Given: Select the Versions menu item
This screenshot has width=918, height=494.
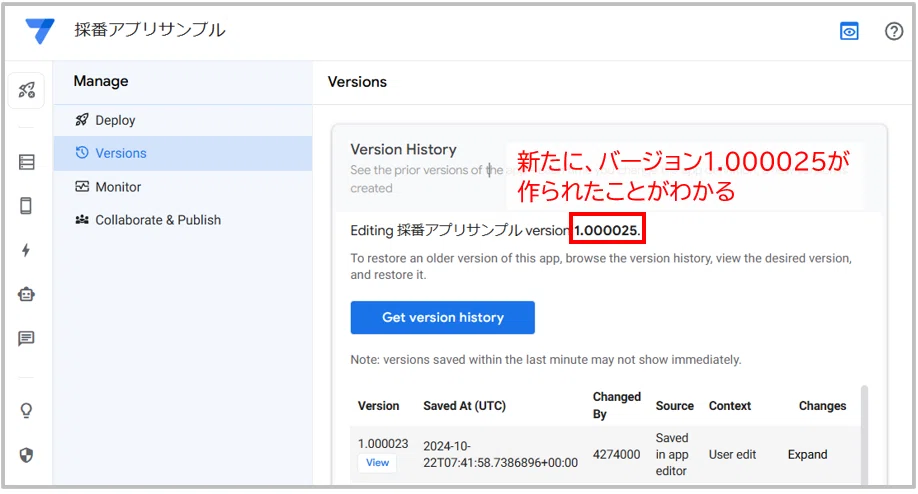Looking at the screenshot, I should [183, 153].
